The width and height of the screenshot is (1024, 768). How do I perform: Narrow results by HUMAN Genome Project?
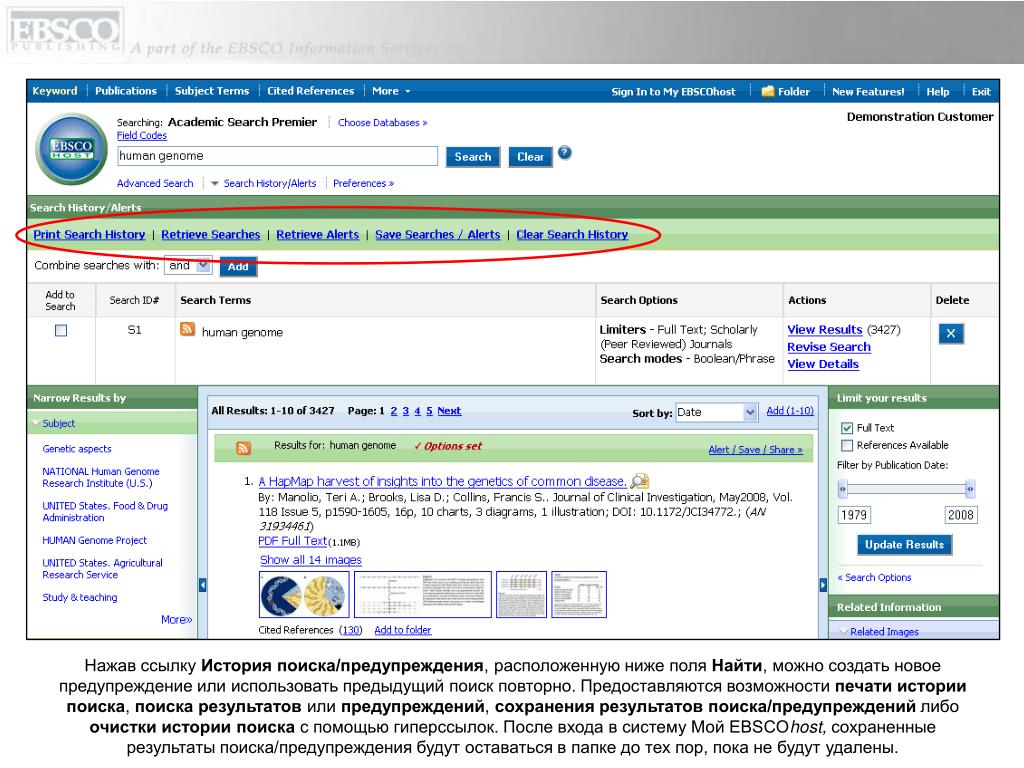click(95, 540)
